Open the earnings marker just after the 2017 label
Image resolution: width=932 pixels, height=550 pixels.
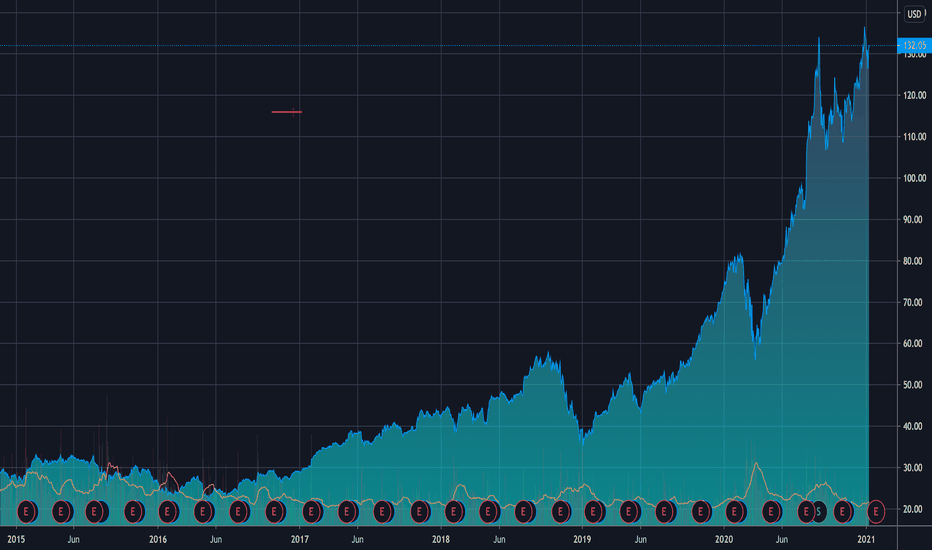coord(311,511)
